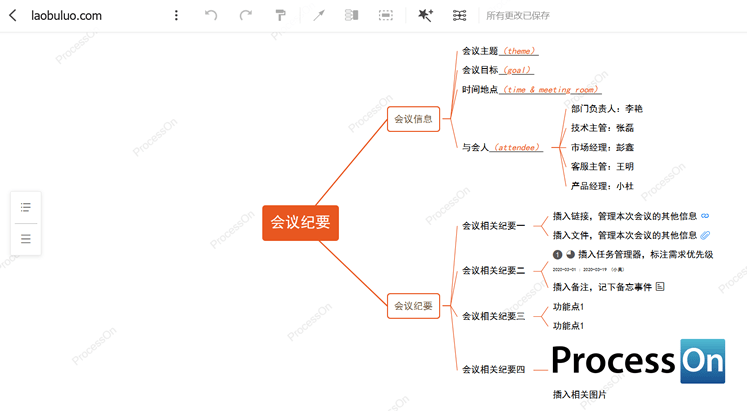Open the three-dot more options menu

[176, 15]
